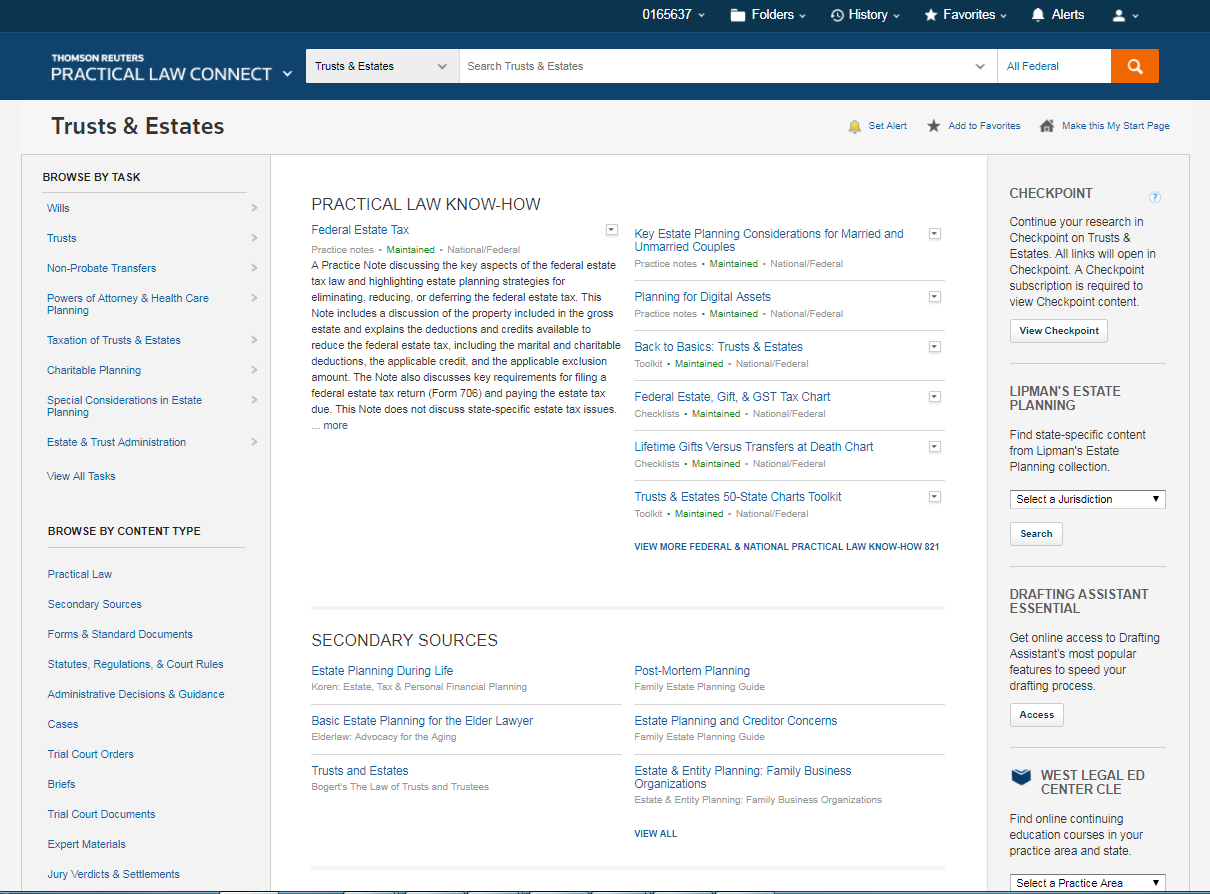Expand the search box suggestions arrow
This screenshot has height=894, width=1210.
[980, 67]
